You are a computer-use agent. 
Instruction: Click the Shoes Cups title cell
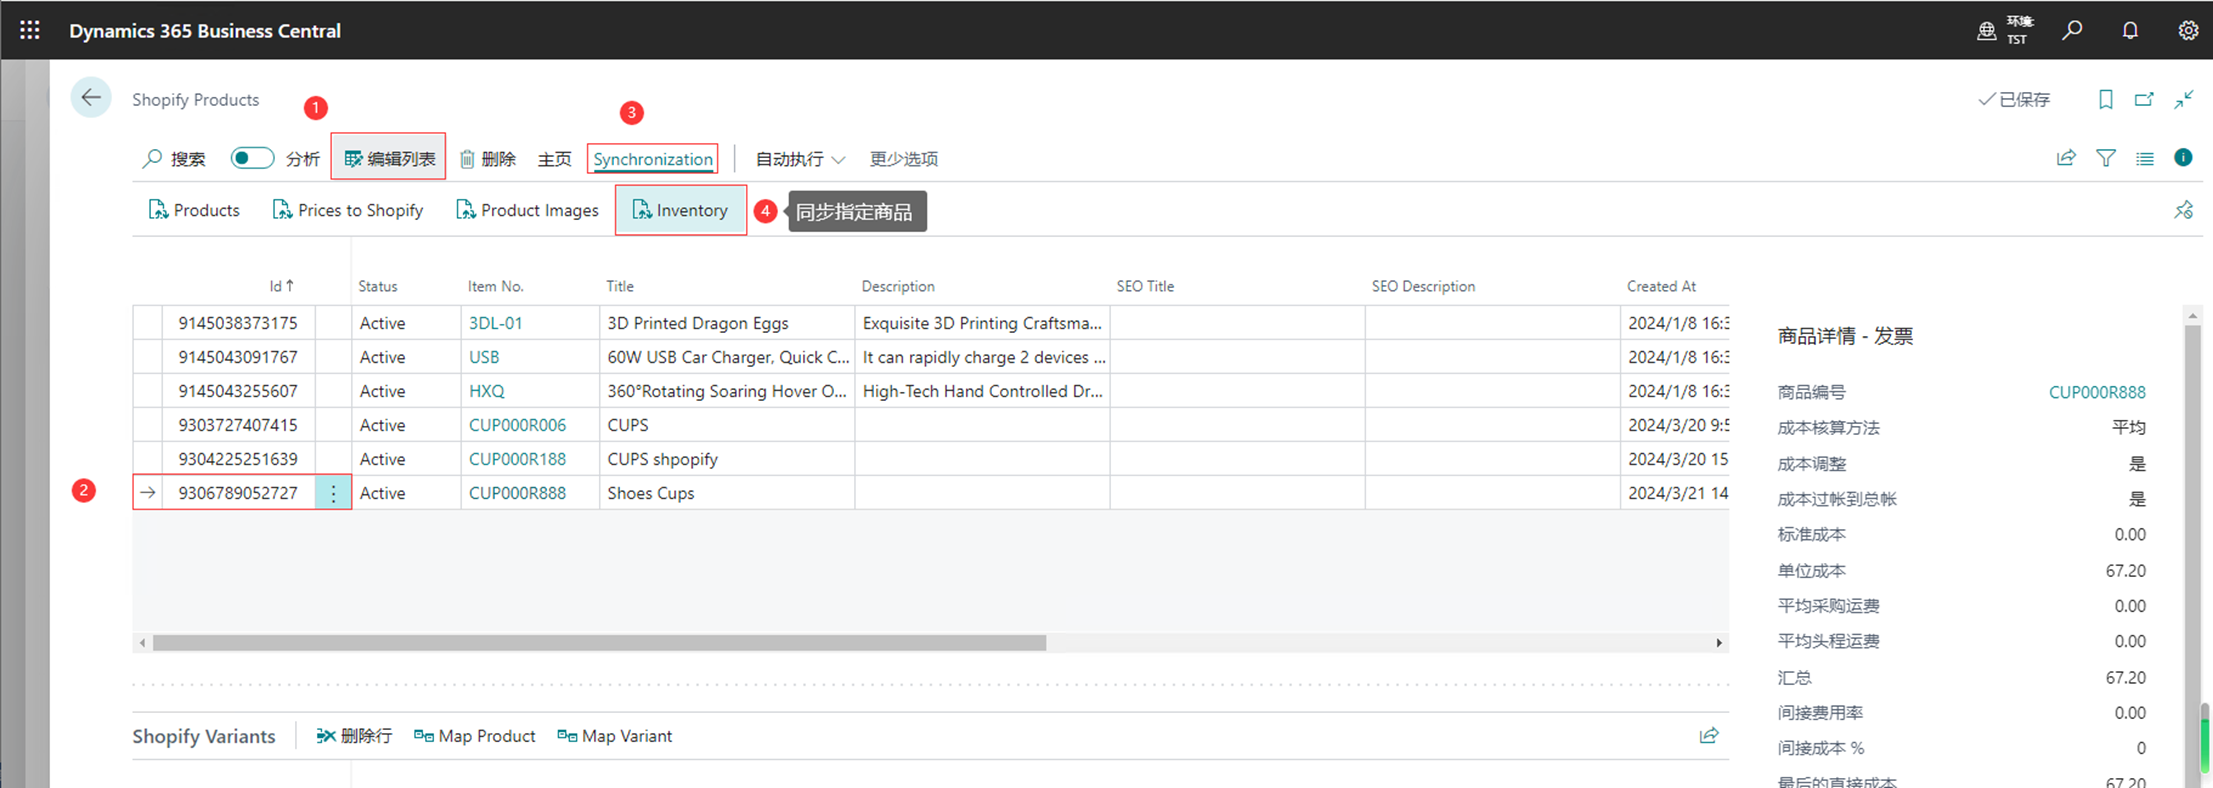point(727,493)
